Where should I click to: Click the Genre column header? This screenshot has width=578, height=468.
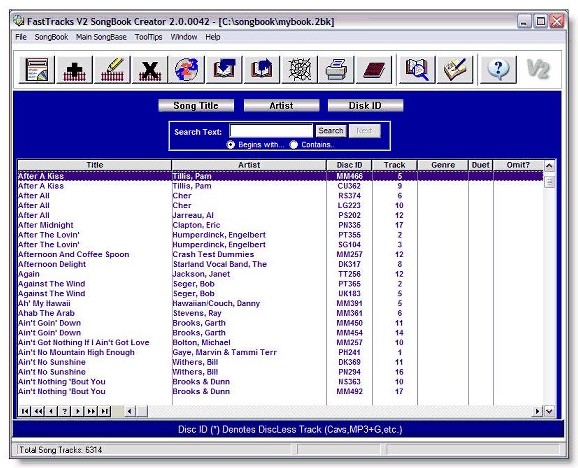(x=443, y=165)
